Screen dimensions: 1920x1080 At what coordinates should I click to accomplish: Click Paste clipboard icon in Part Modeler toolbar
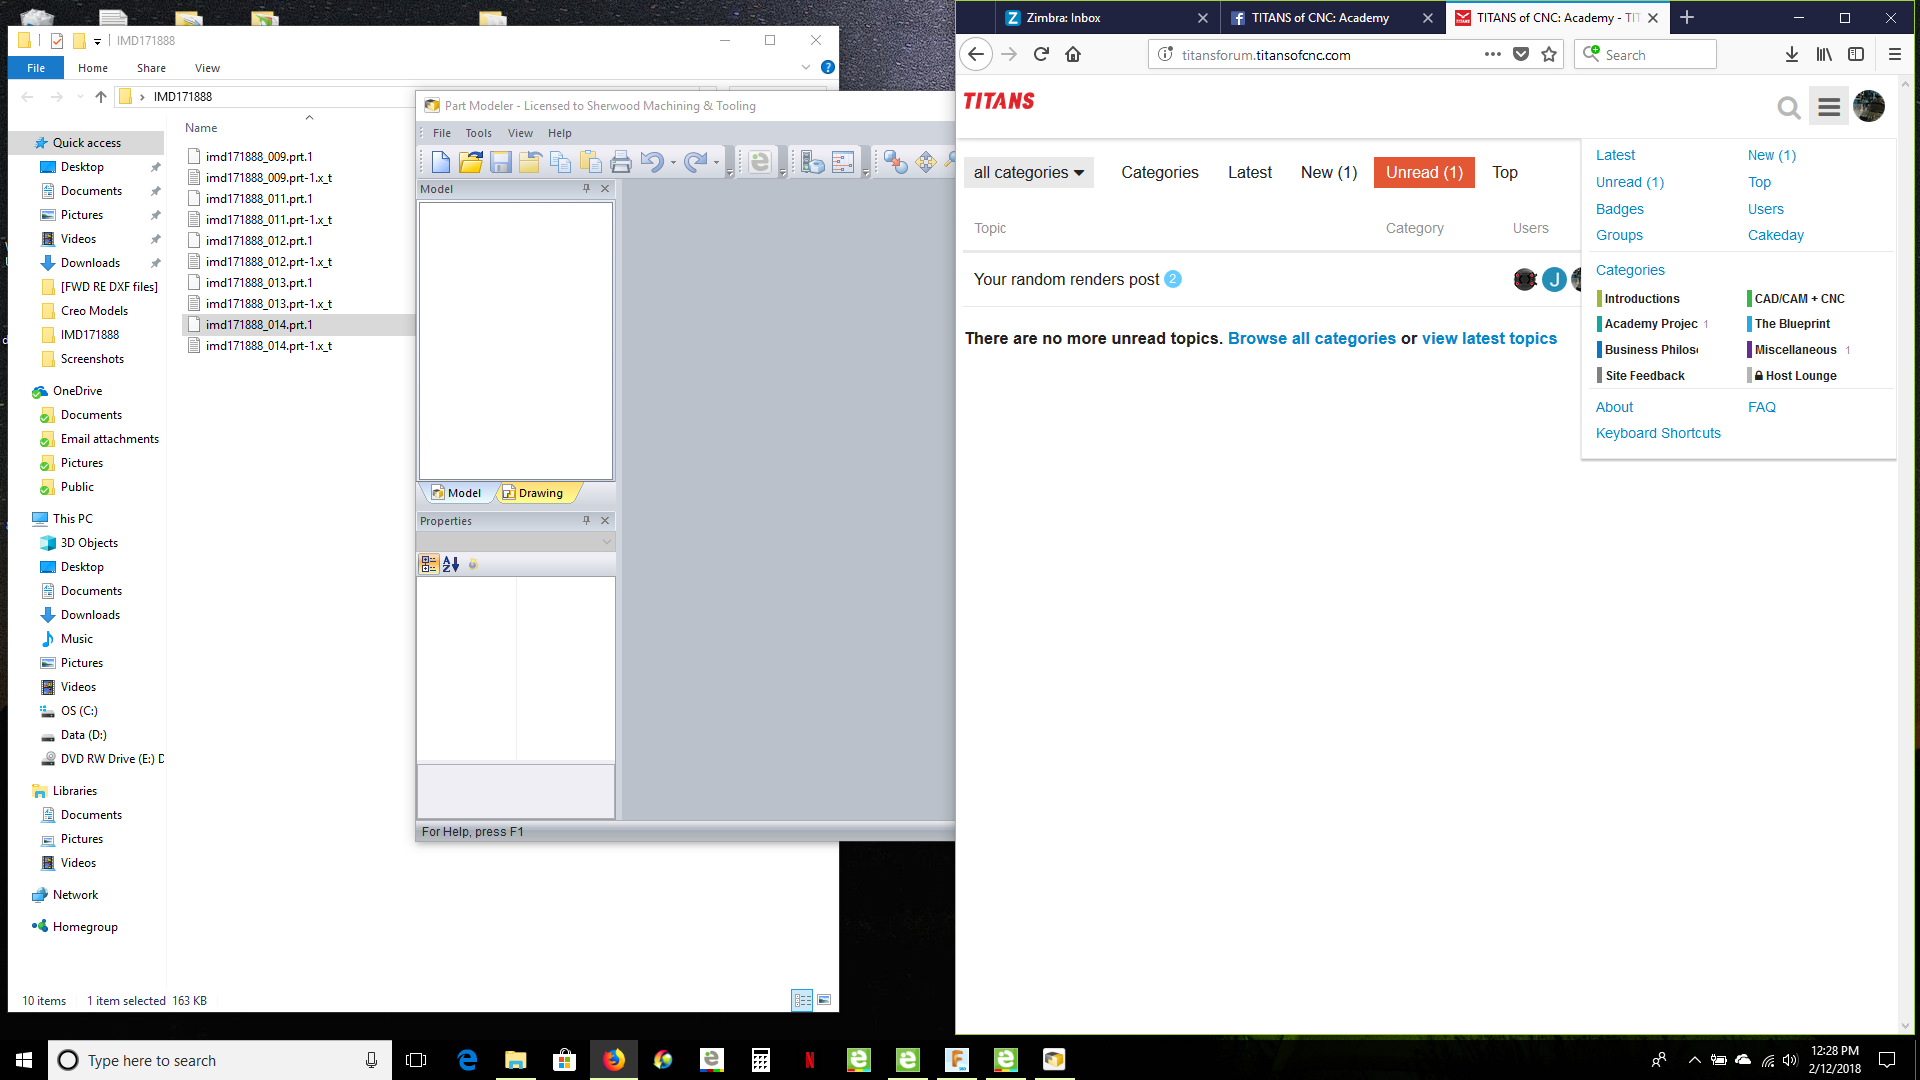591,162
